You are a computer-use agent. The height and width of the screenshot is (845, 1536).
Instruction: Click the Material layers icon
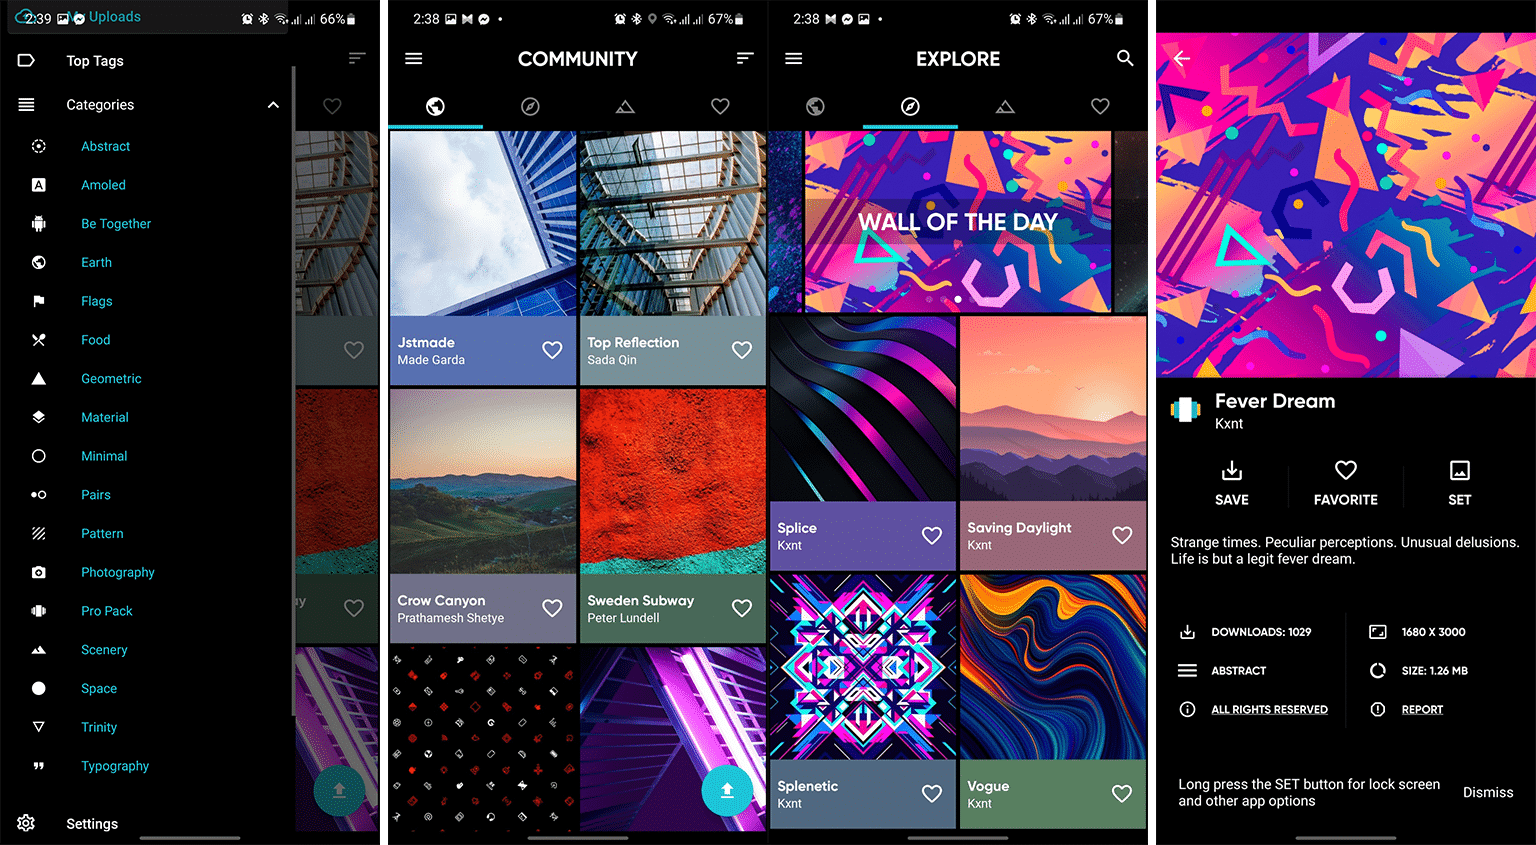[38, 417]
